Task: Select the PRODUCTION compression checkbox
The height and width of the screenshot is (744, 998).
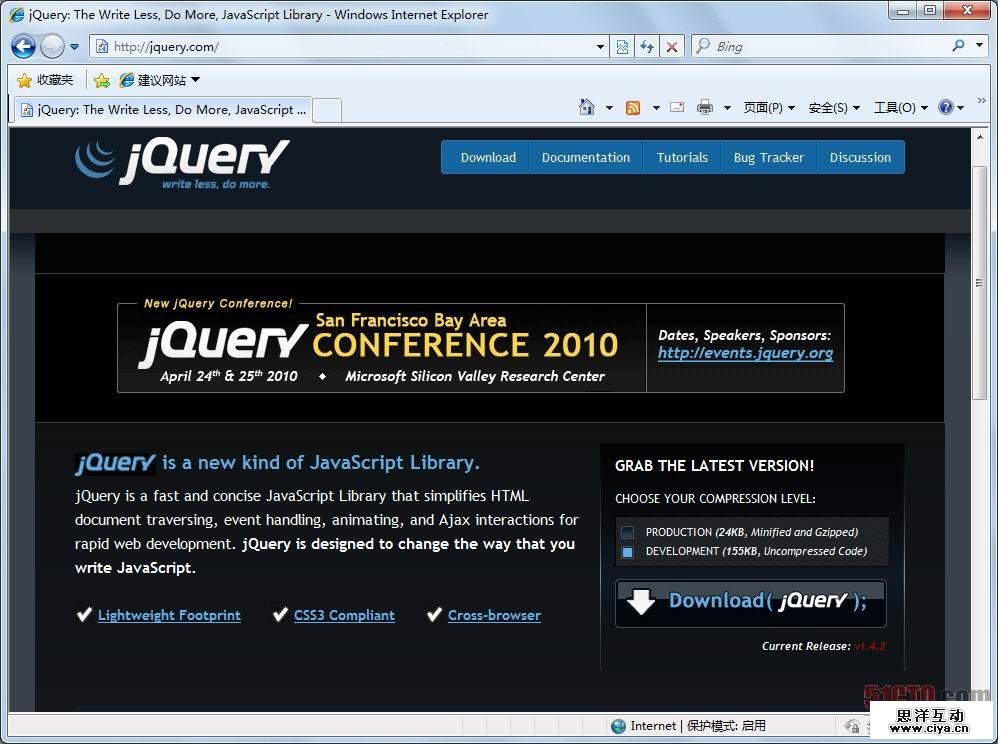Action: pos(627,532)
